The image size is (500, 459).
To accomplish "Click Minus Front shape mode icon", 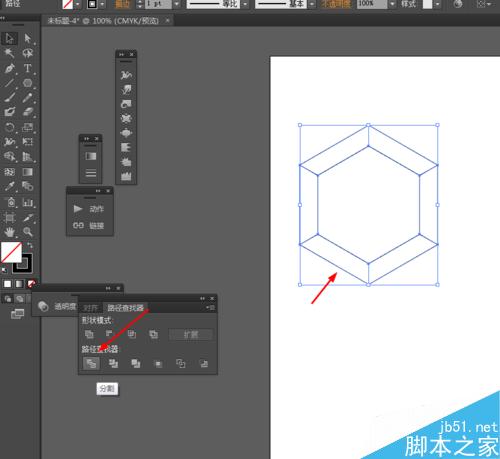I will (x=110, y=334).
